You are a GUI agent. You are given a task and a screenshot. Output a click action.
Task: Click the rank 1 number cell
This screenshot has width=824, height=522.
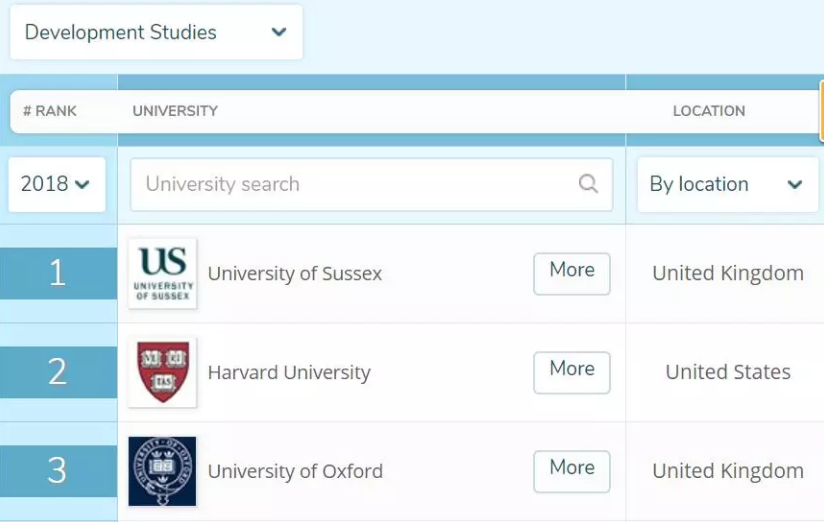coord(58,273)
